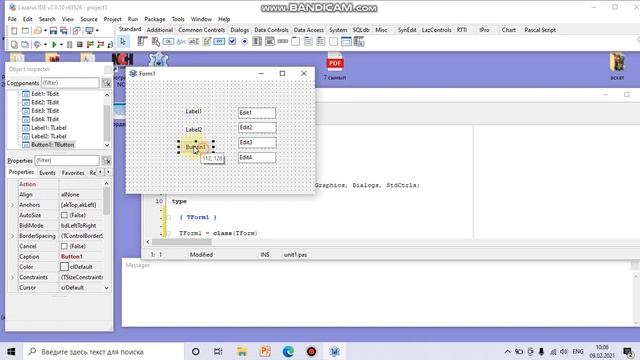Pick the TScrollBar component from the palette
The image size is (640, 360).
(x=282, y=41)
